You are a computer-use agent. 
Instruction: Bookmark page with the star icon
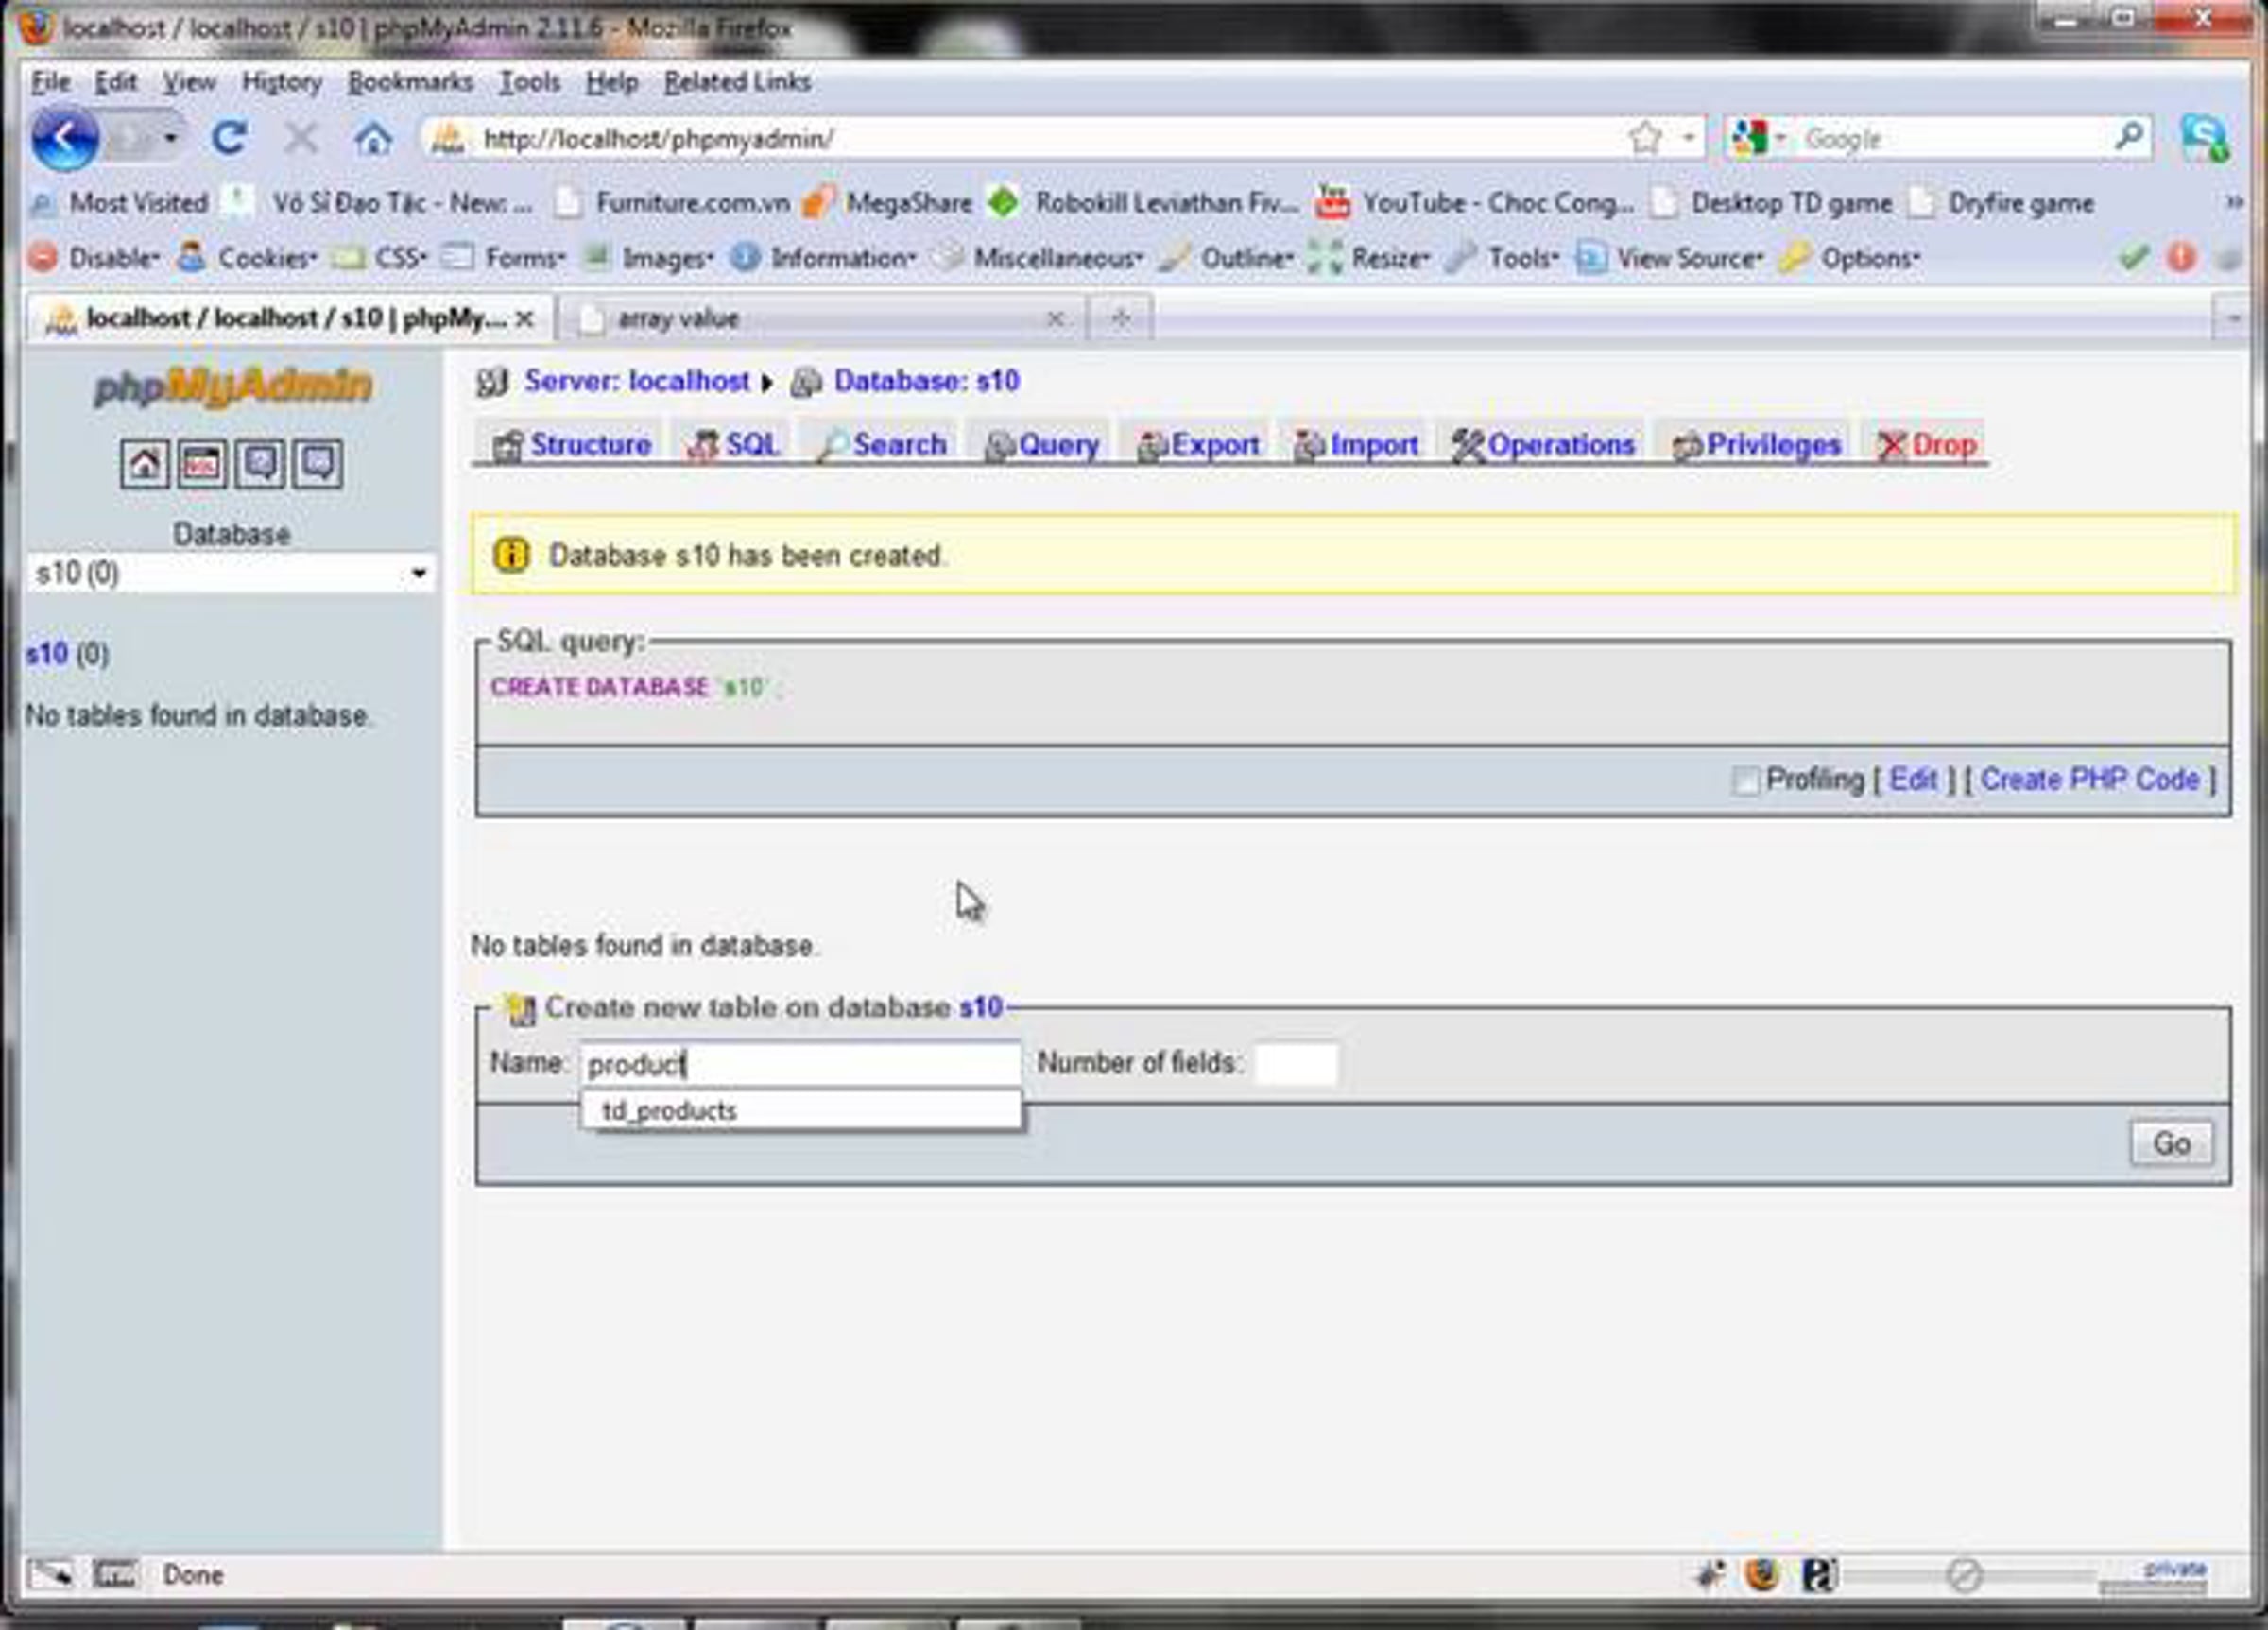(1645, 138)
